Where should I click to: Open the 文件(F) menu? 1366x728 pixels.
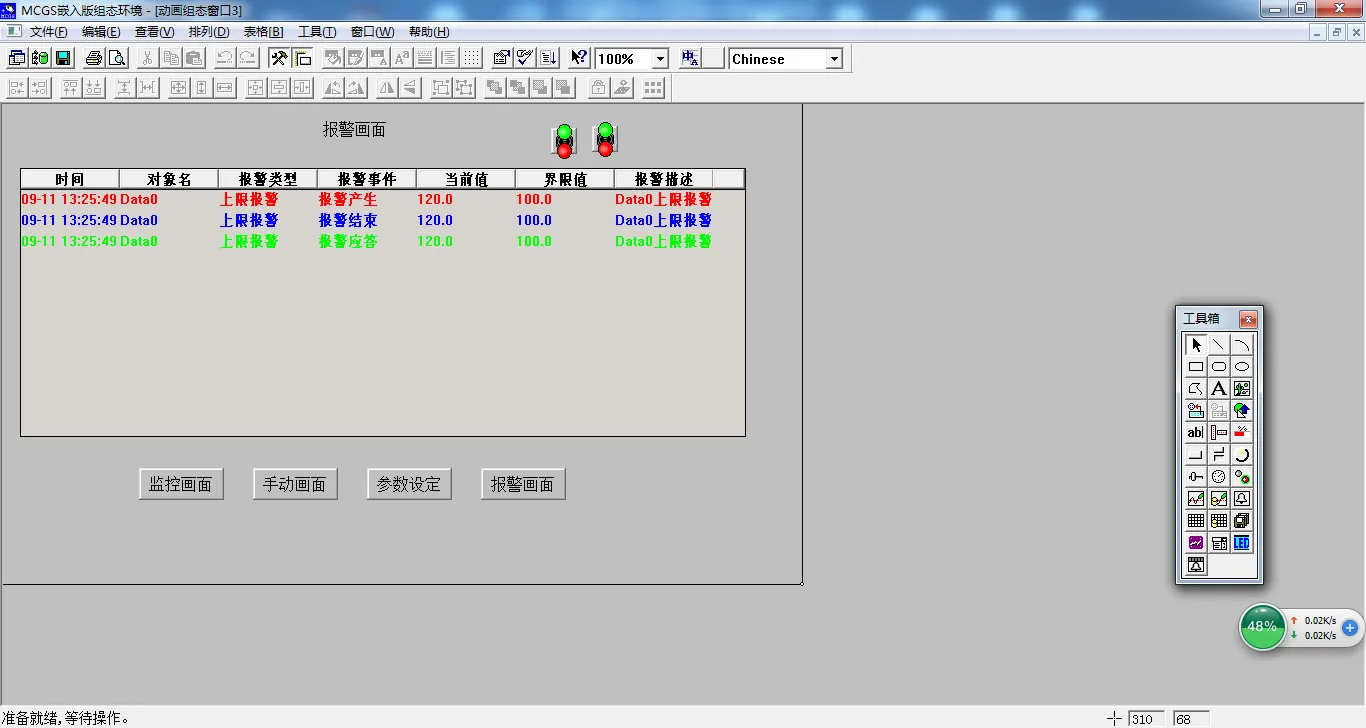point(49,32)
